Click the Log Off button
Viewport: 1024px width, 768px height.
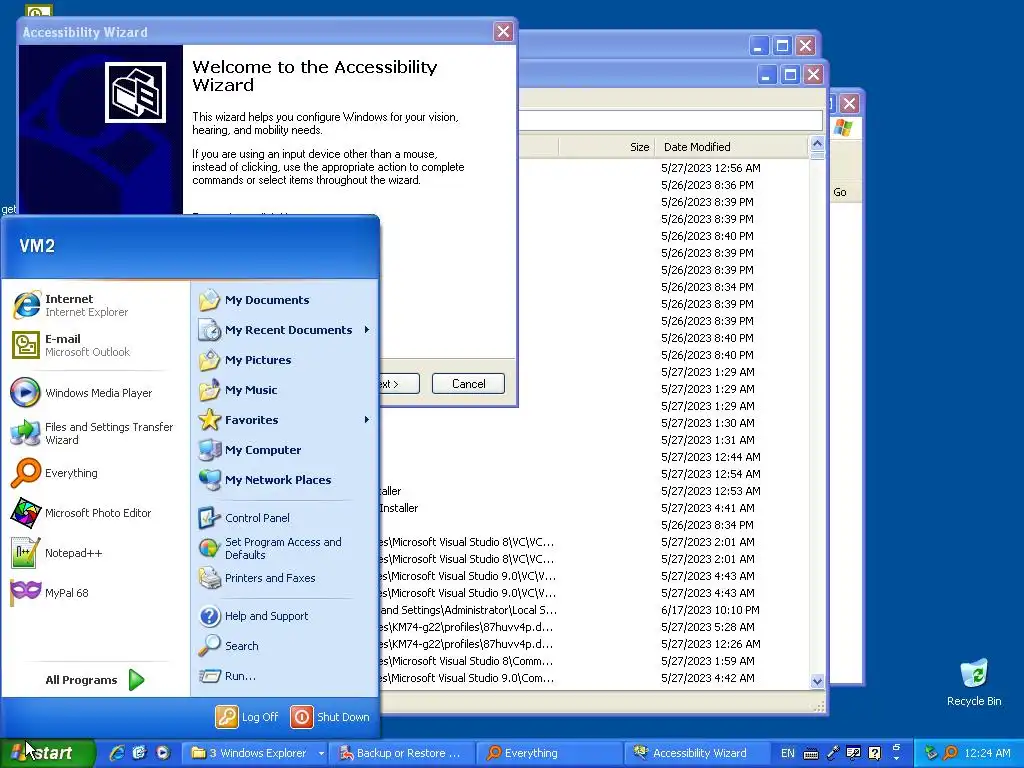(x=248, y=716)
